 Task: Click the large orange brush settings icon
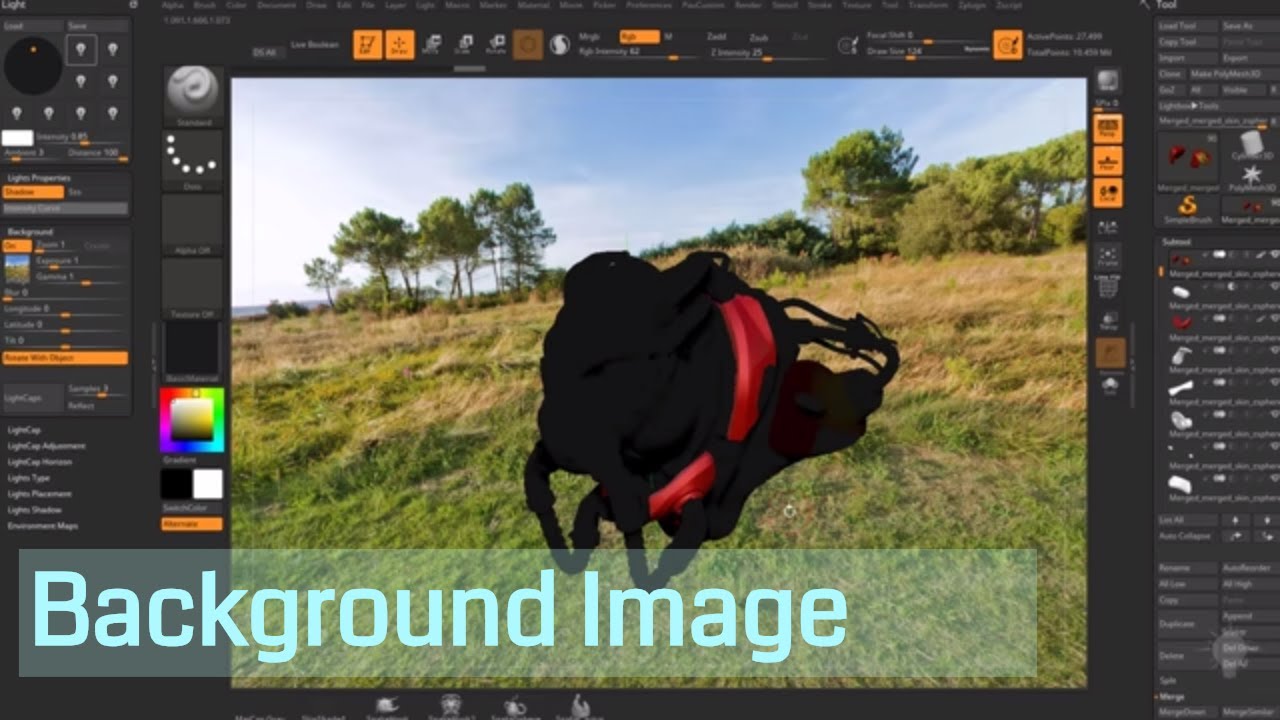[x=1007, y=45]
